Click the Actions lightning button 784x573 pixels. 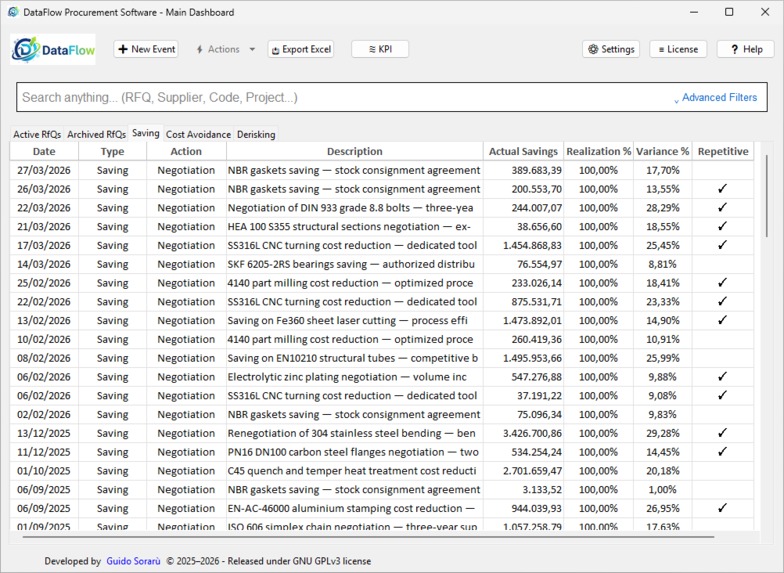pyautogui.click(x=218, y=49)
